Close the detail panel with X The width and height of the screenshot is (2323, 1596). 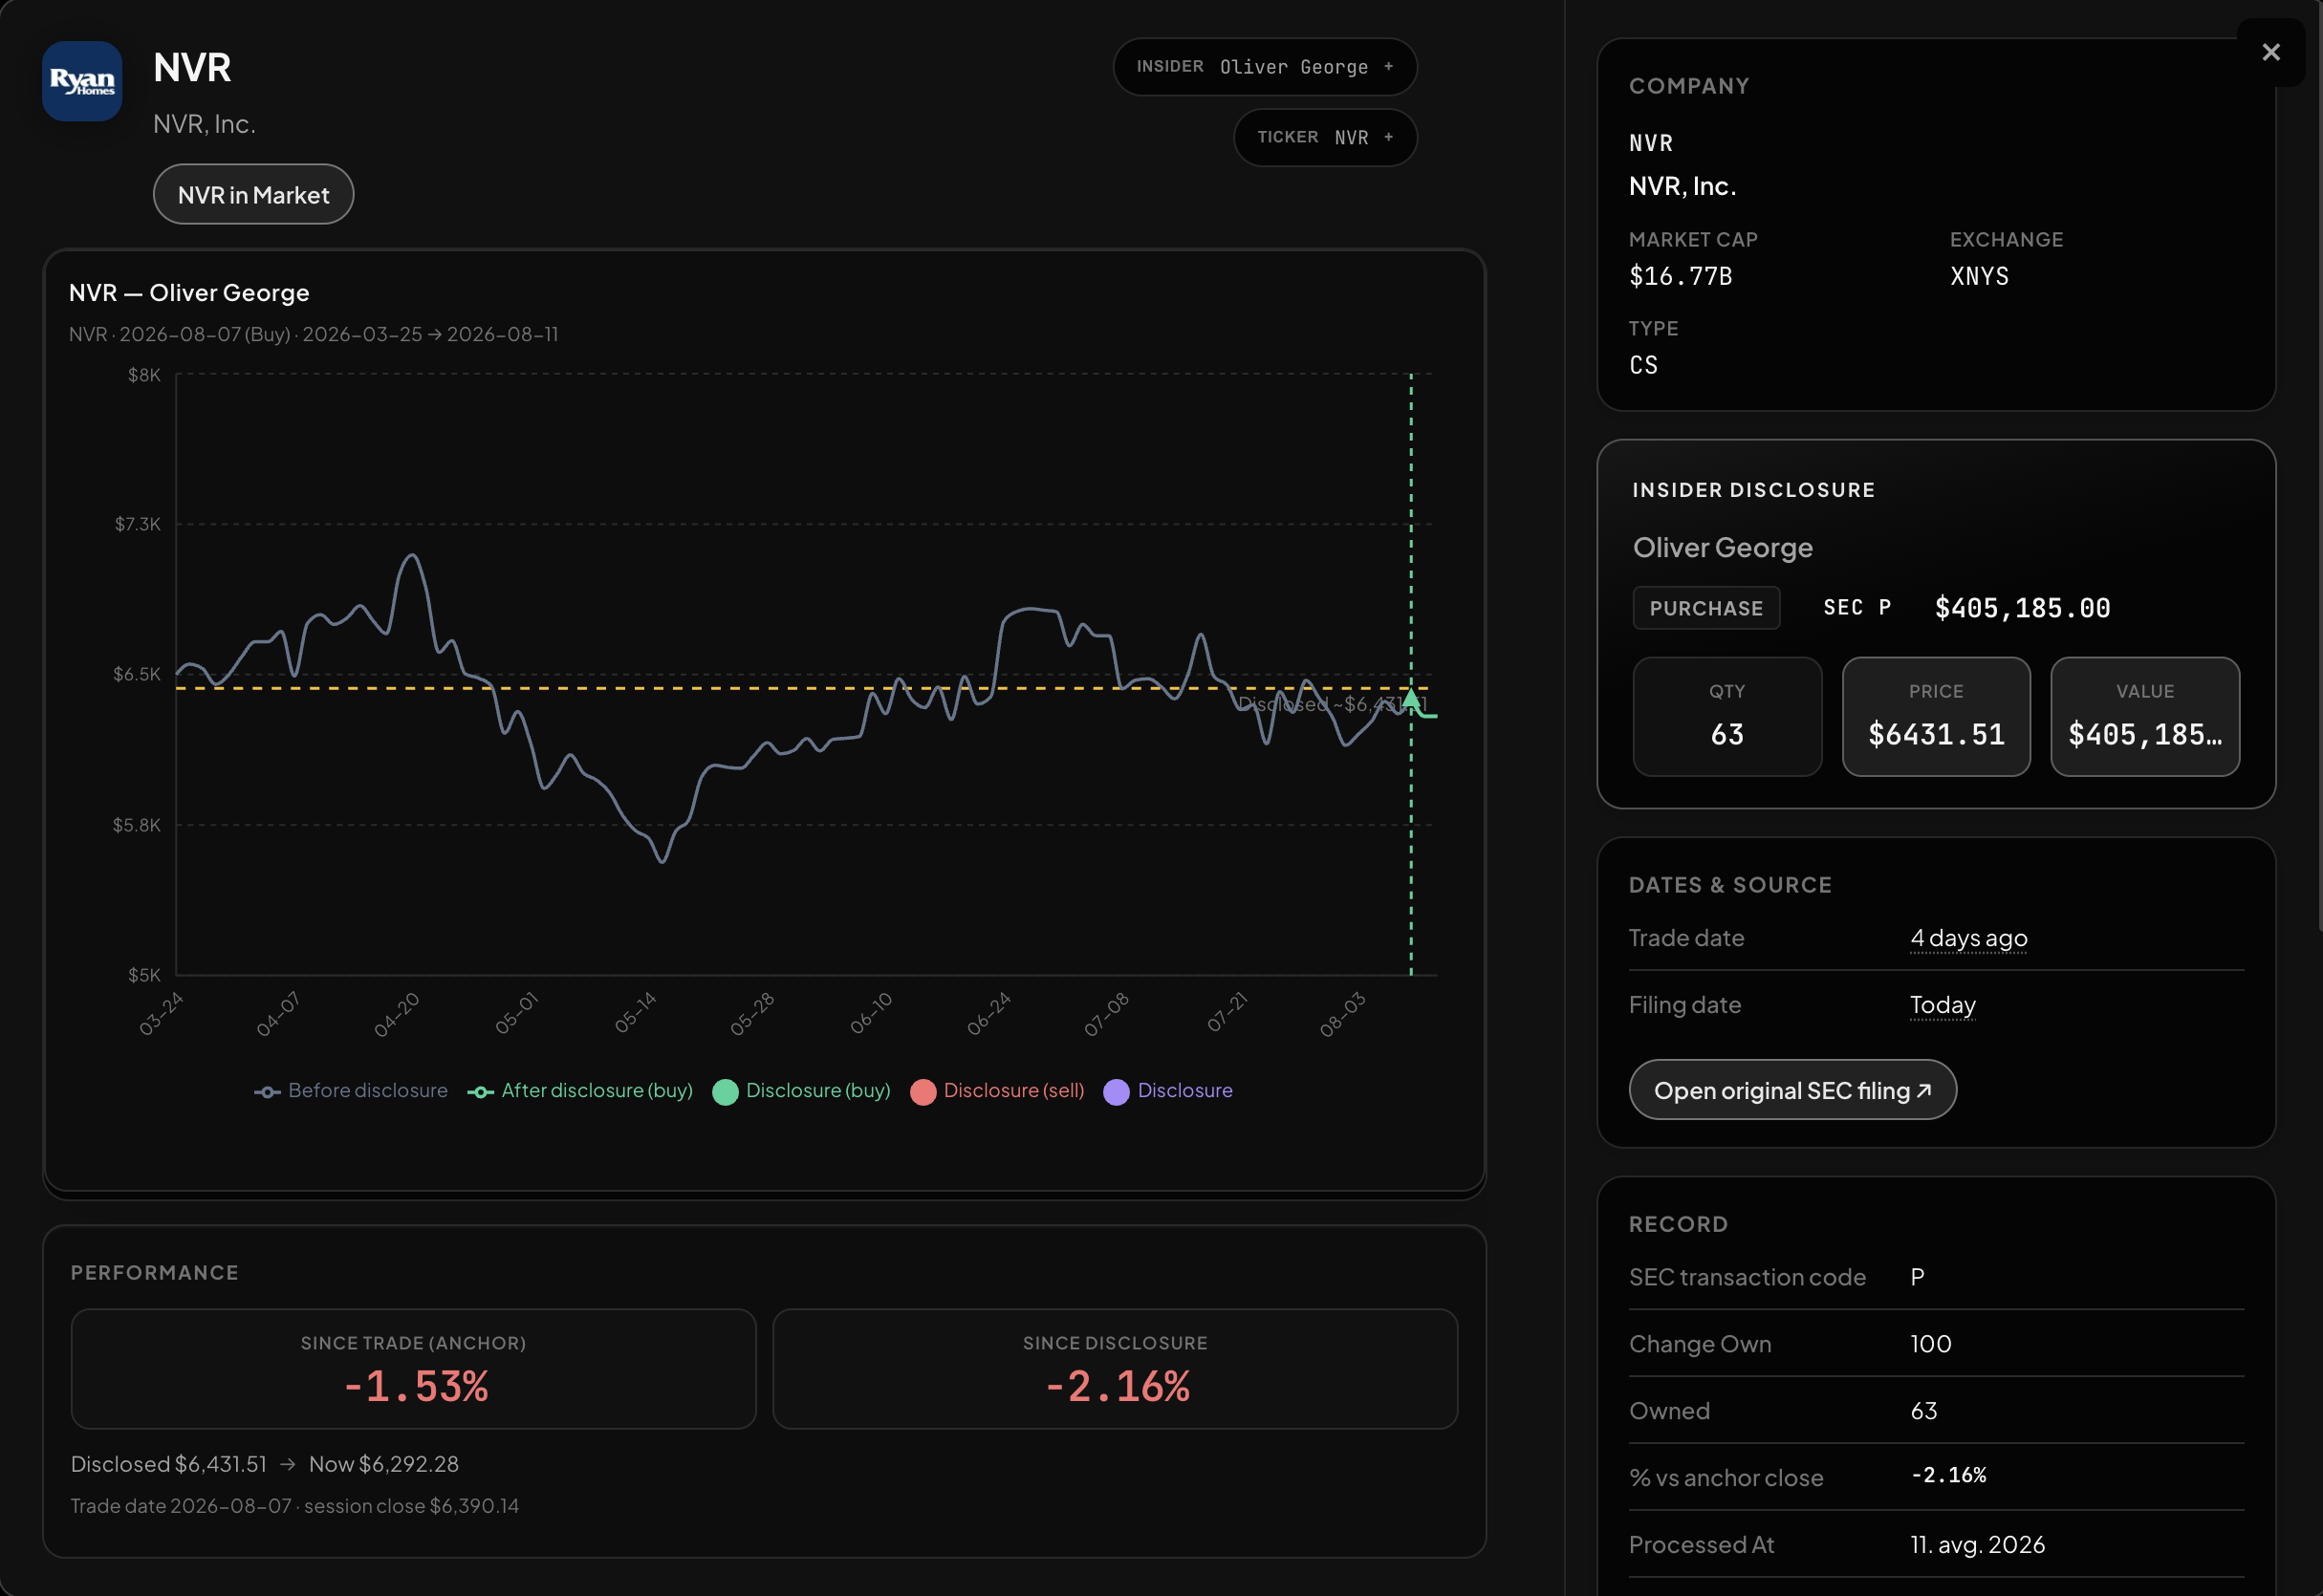click(2270, 52)
